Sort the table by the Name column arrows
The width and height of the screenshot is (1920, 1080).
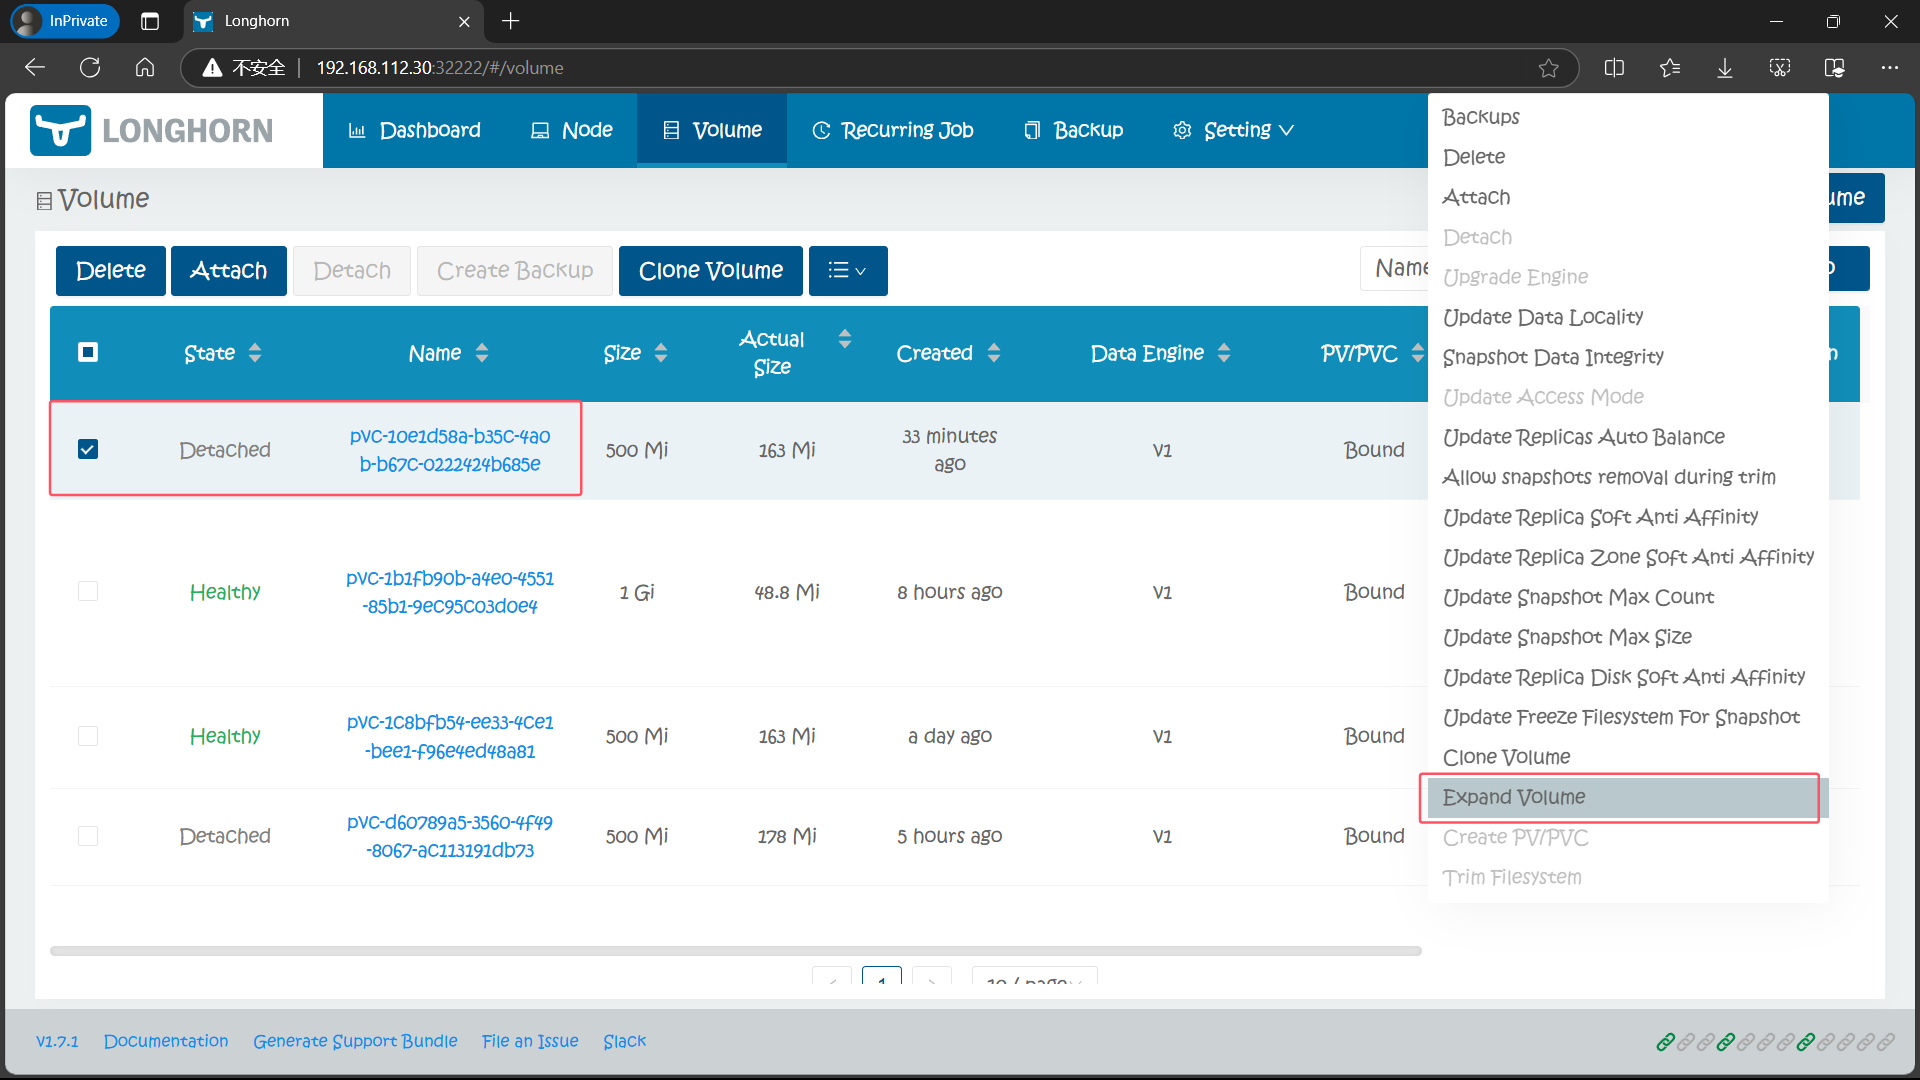pyautogui.click(x=482, y=353)
